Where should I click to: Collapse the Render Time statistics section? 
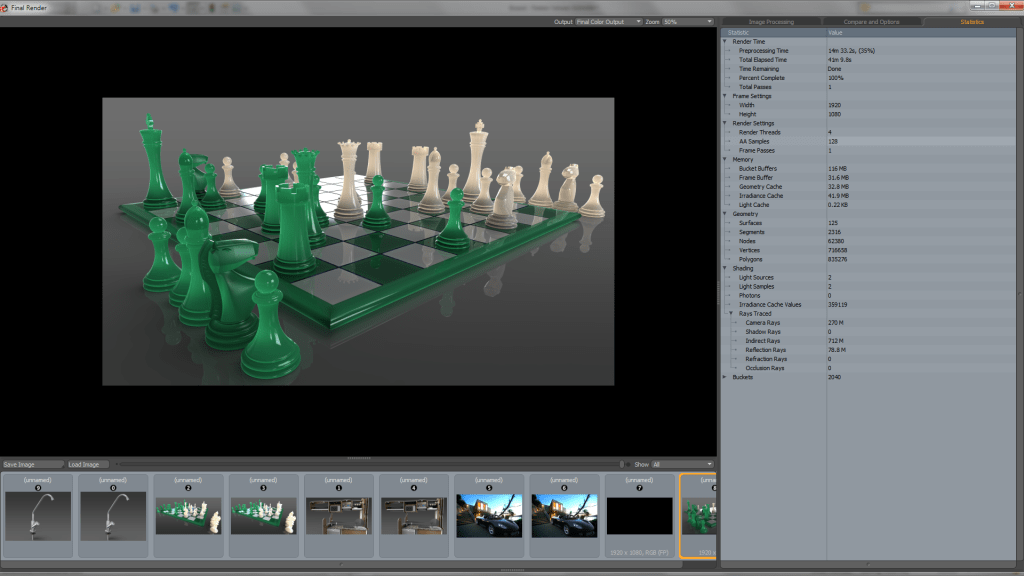[x=723, y=41]
